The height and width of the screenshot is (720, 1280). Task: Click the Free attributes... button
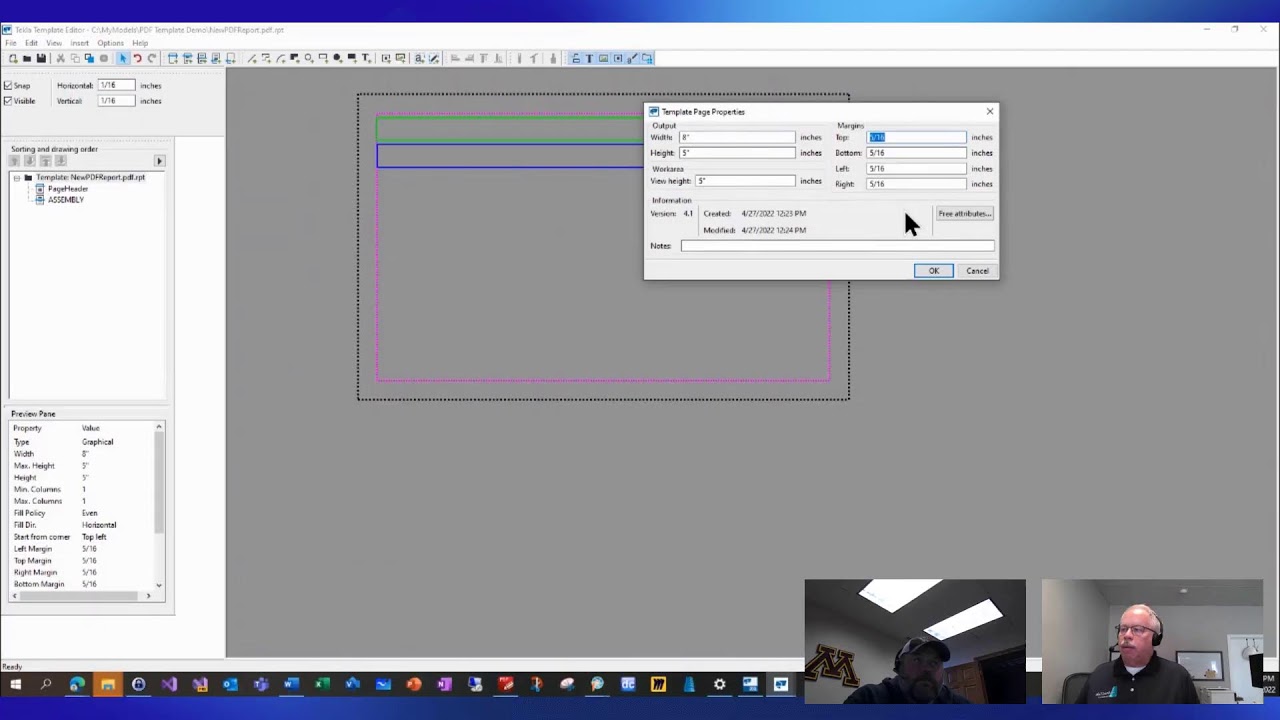coord(964,214)
